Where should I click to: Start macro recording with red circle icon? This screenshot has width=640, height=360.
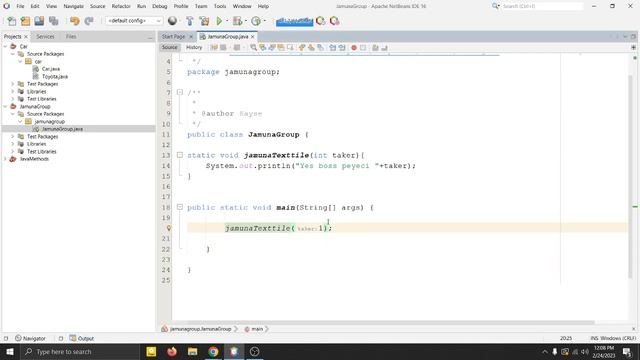[x=354, y=48]
